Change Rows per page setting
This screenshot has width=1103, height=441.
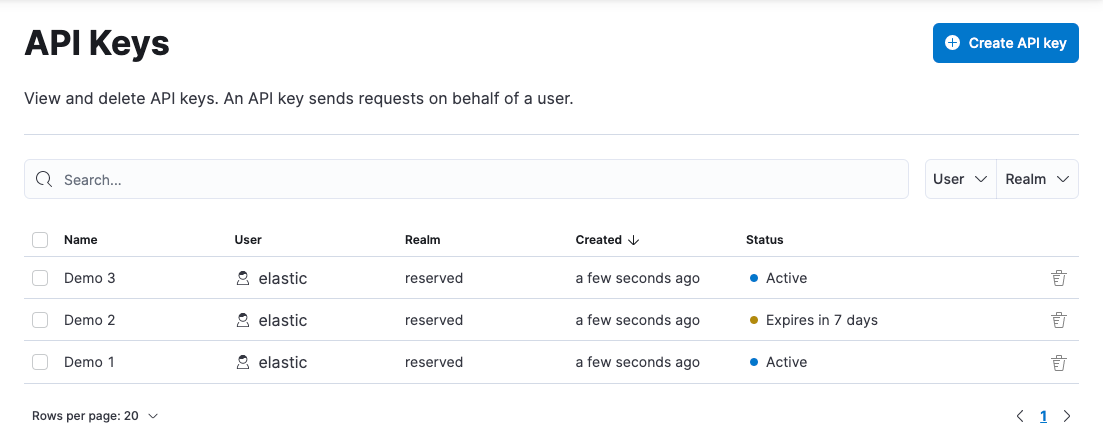95,416
